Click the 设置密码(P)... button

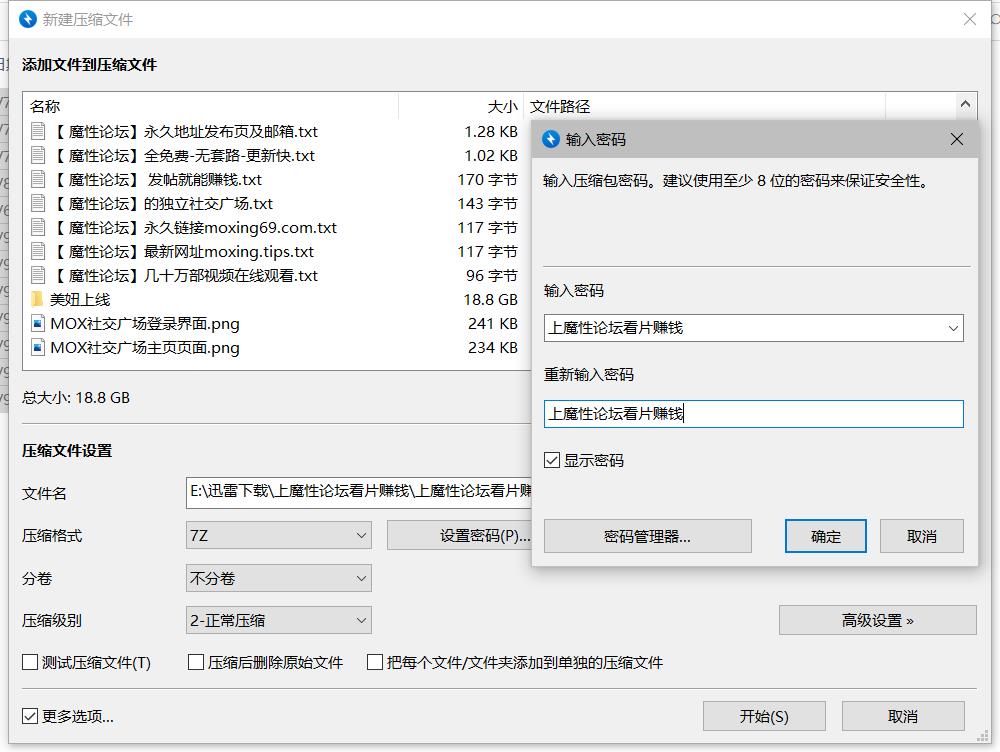pyautogui.click(x=459, y=536)
